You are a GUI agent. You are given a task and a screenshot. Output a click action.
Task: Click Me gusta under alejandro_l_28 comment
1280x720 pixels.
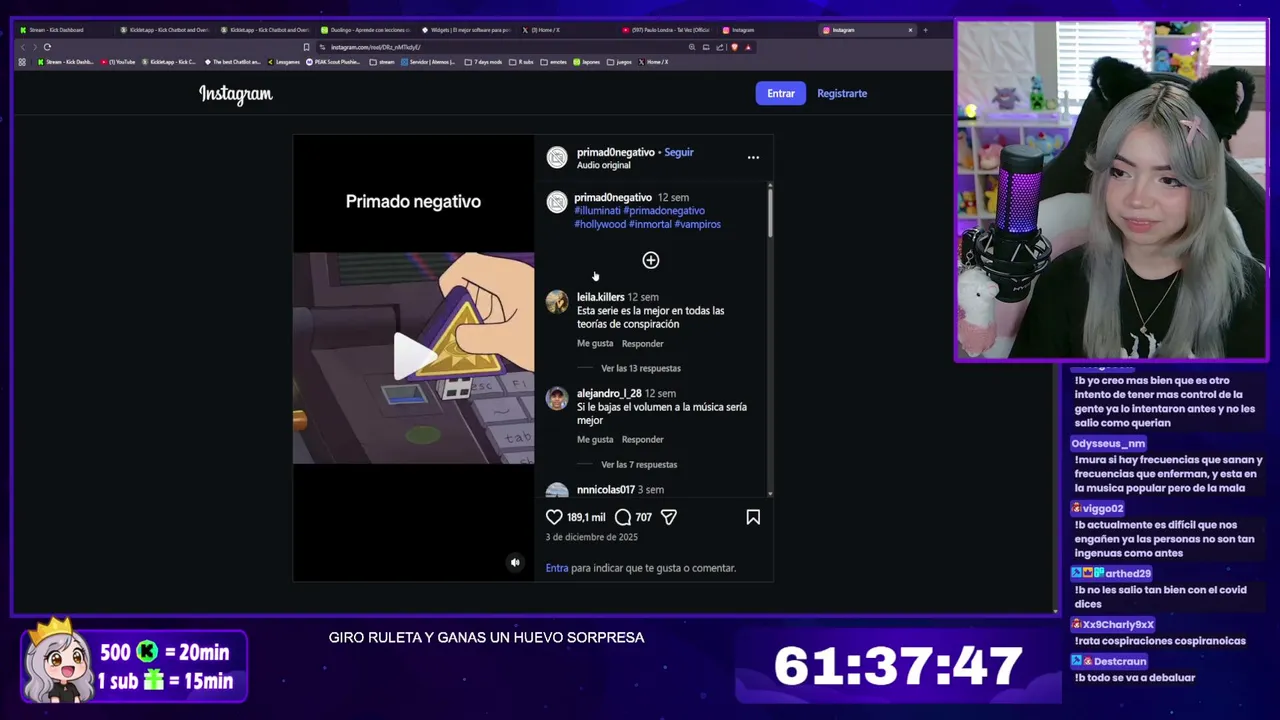coord(595,440)
